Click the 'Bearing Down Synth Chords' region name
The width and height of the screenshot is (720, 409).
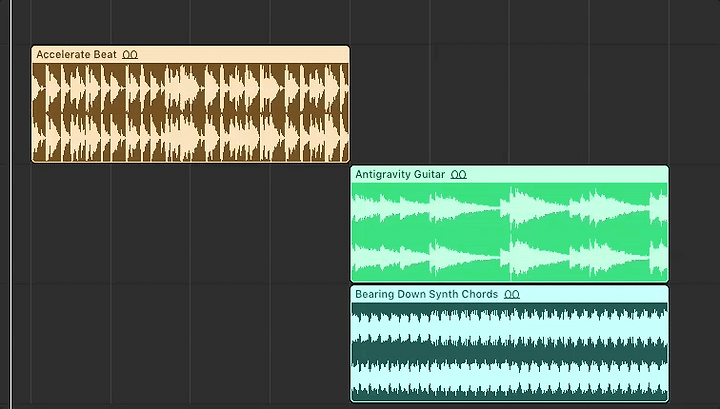[x=427, y=294]
